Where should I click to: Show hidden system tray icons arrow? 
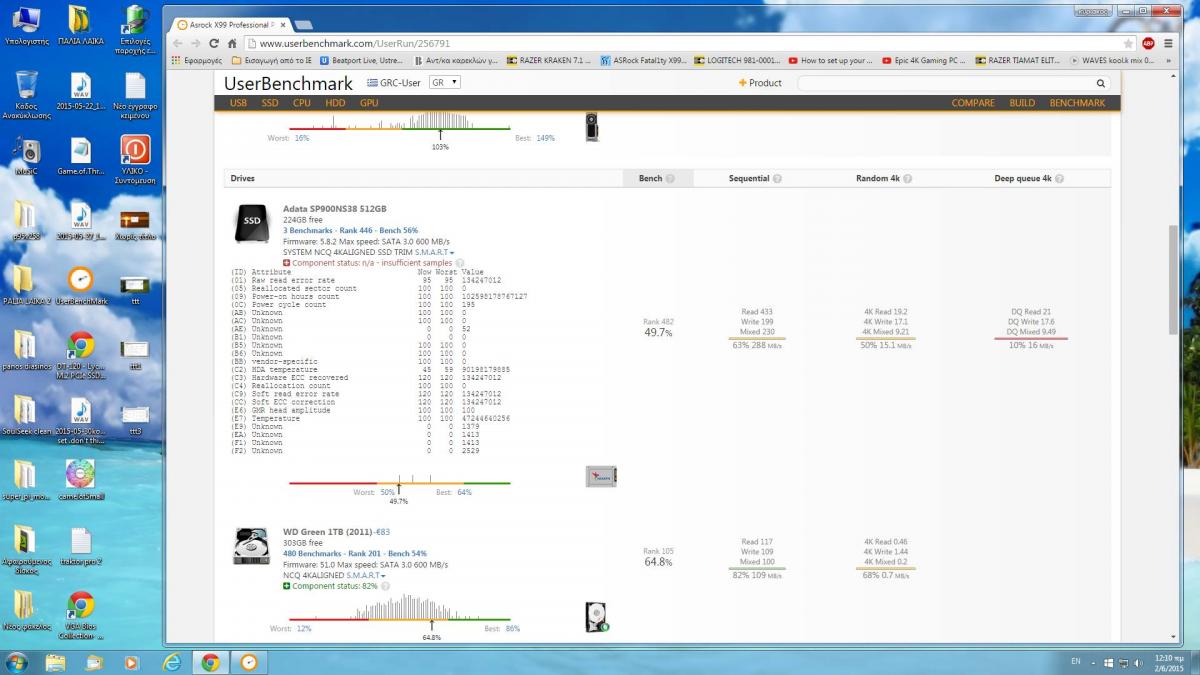click(1093, 662)
